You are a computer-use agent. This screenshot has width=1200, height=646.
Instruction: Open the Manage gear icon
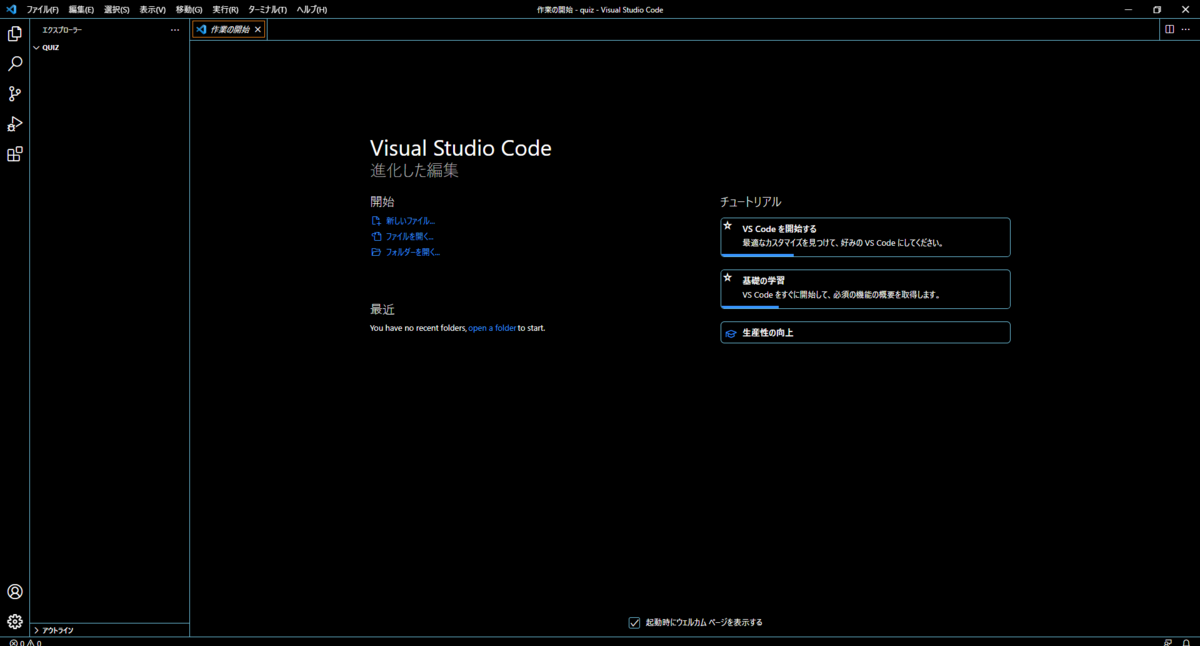(15, 622)
